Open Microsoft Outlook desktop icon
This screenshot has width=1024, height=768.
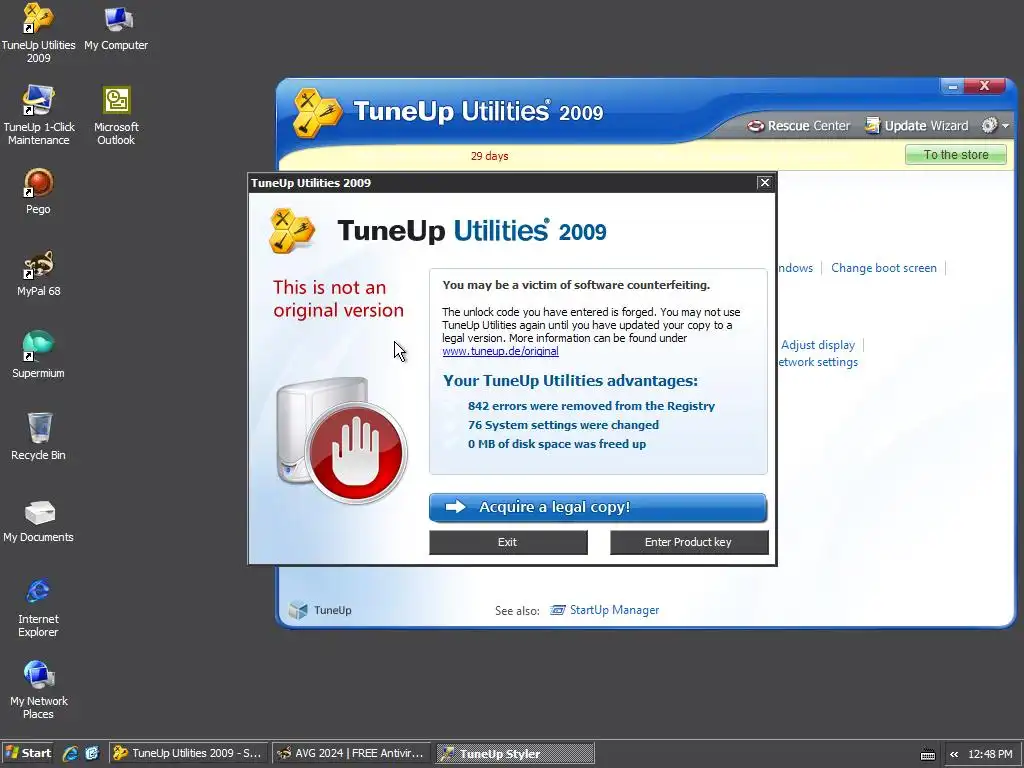click(x=116, y=115)
